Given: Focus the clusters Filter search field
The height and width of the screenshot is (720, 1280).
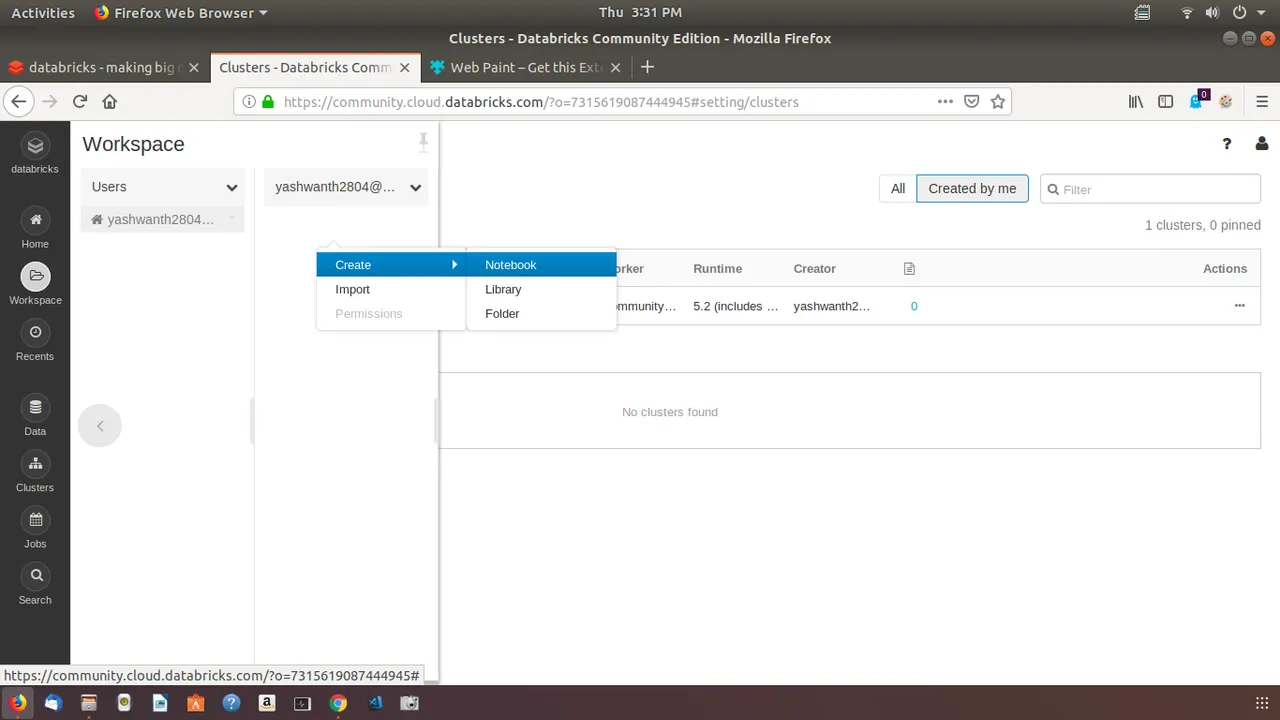Looking at the screenshot, I should coord(1150,189).
